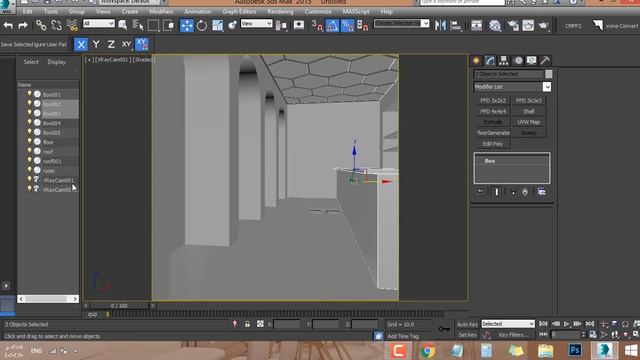Click the Use Pivot Point Center icon
Screen dimensions: 640x360
[x=281, y=25]
